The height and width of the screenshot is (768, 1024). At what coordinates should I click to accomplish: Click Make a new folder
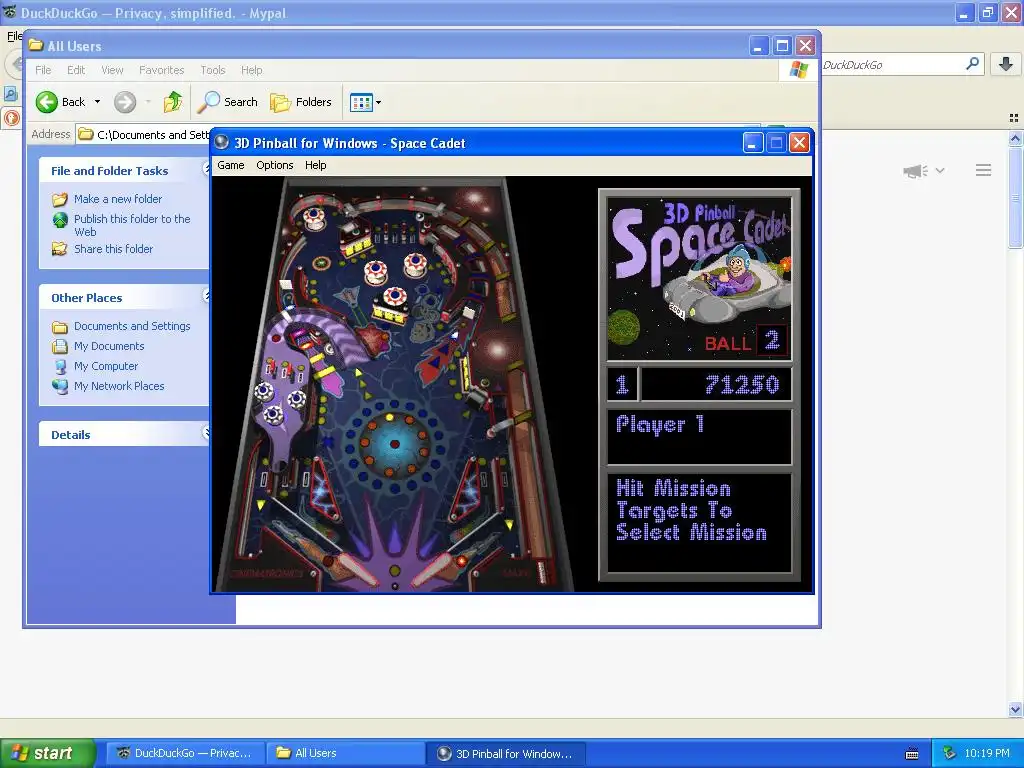click(118, 199)
